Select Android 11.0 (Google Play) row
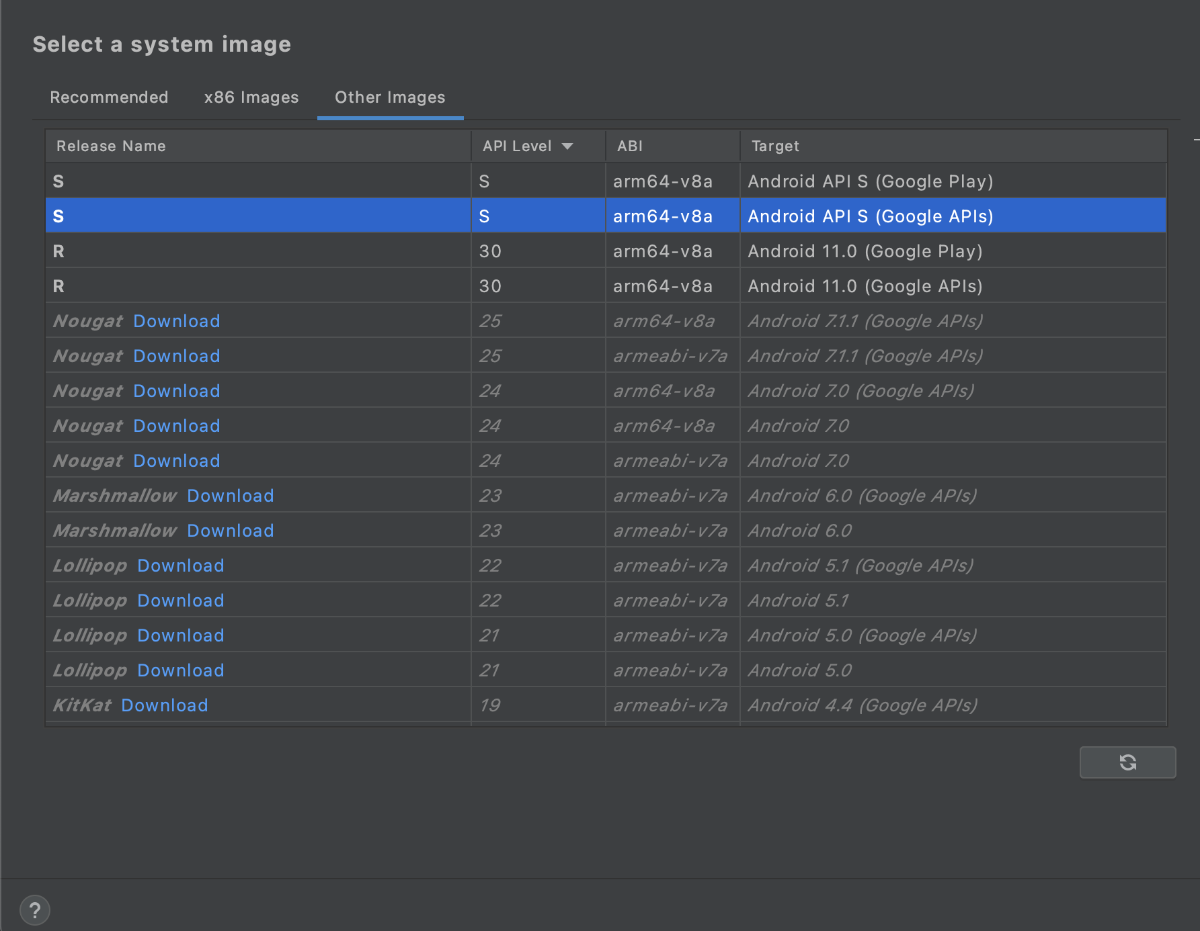Screen dimensions: 1200x931 click(x=606, y=251)
